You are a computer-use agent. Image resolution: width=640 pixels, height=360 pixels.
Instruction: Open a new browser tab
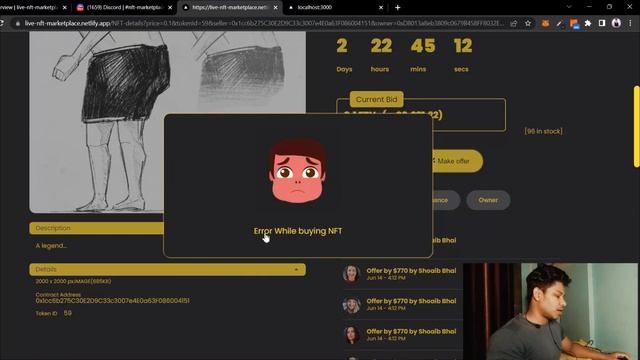coord(398,7)
